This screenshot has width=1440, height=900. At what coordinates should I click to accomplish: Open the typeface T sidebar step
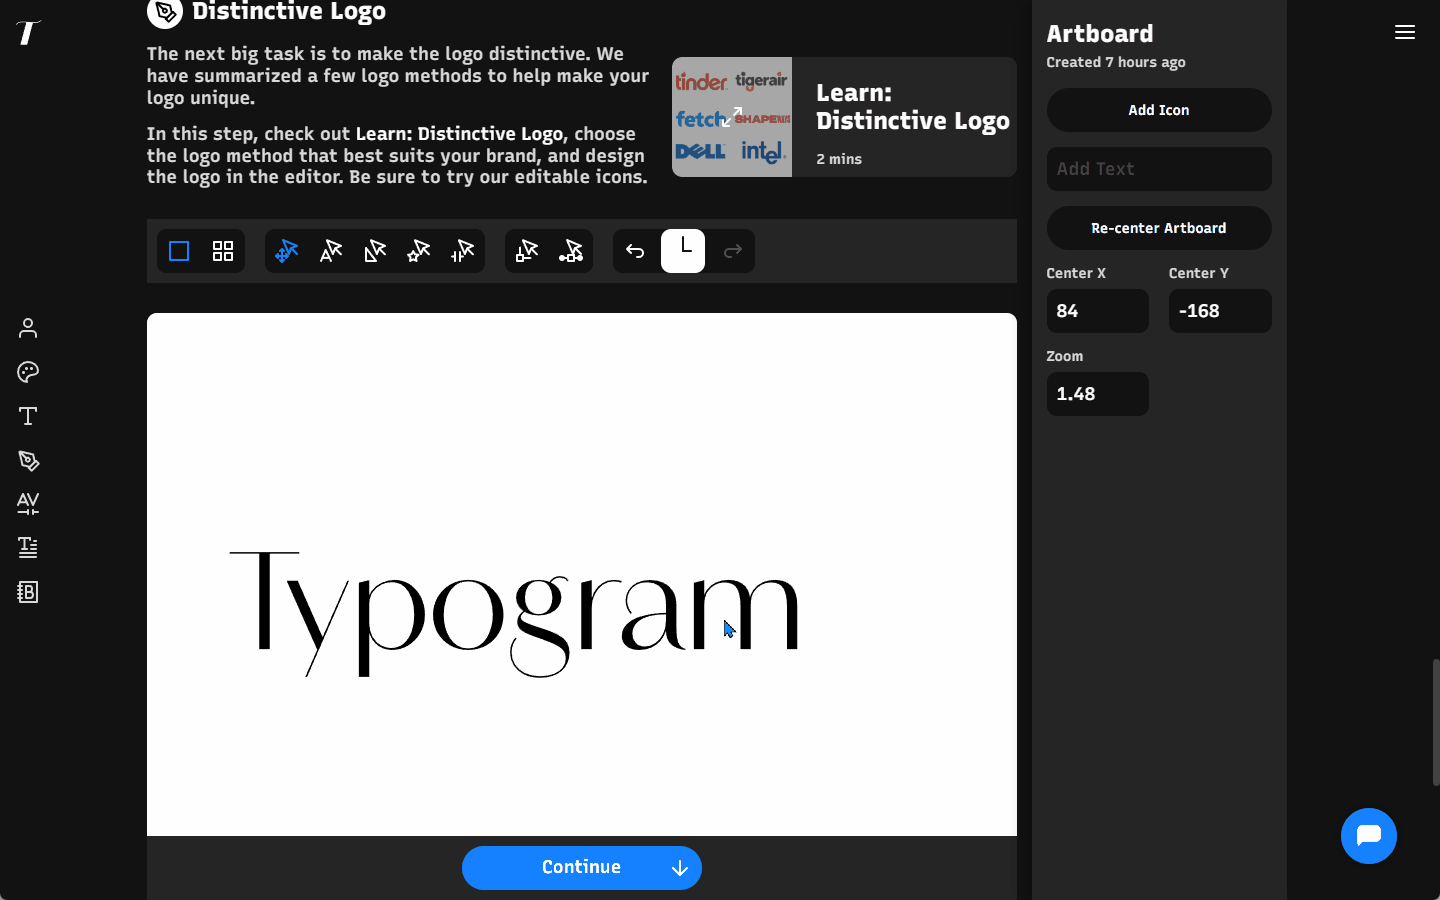28,416
